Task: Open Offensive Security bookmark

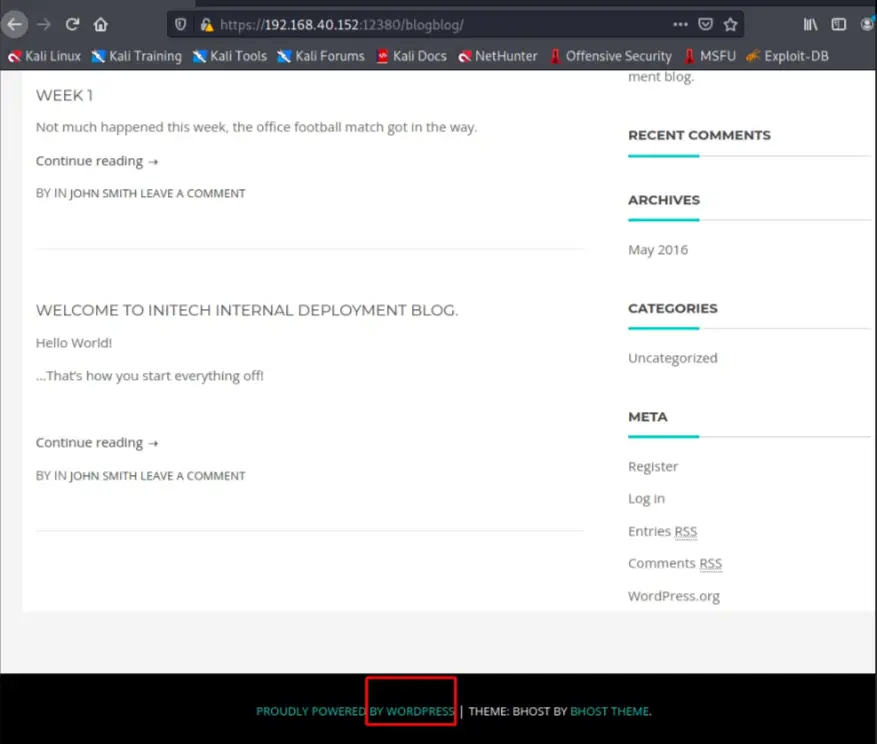Action: point(611,56)
